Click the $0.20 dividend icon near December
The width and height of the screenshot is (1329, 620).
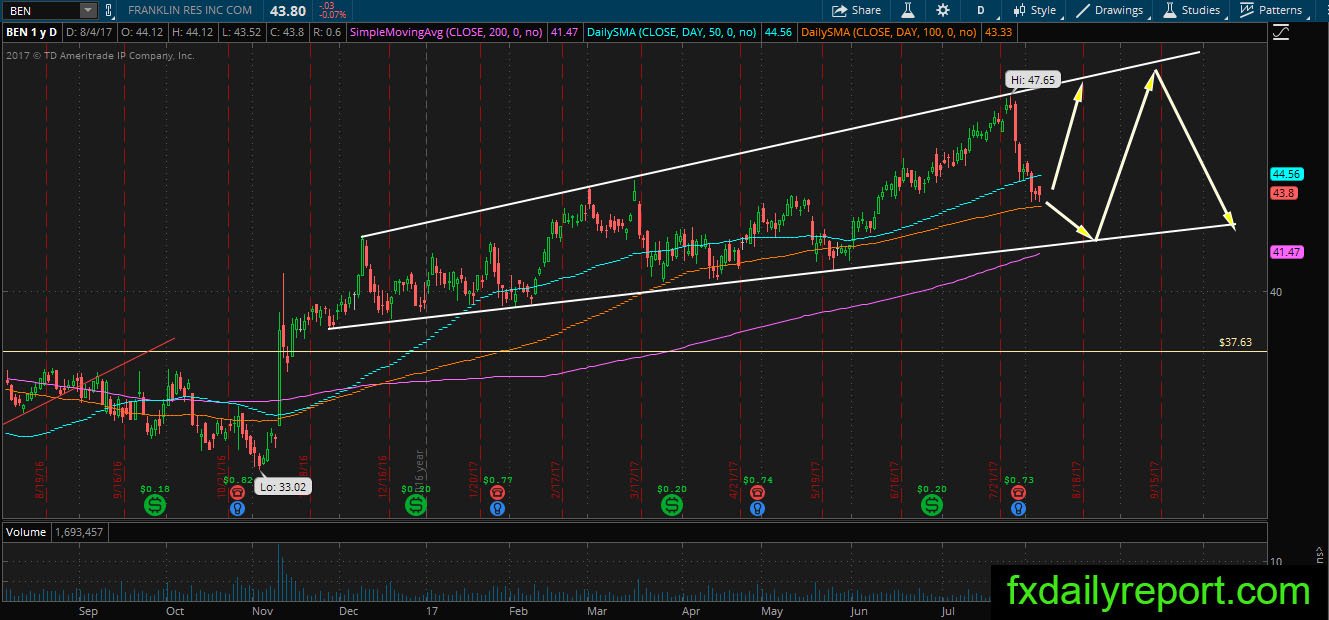415,506
